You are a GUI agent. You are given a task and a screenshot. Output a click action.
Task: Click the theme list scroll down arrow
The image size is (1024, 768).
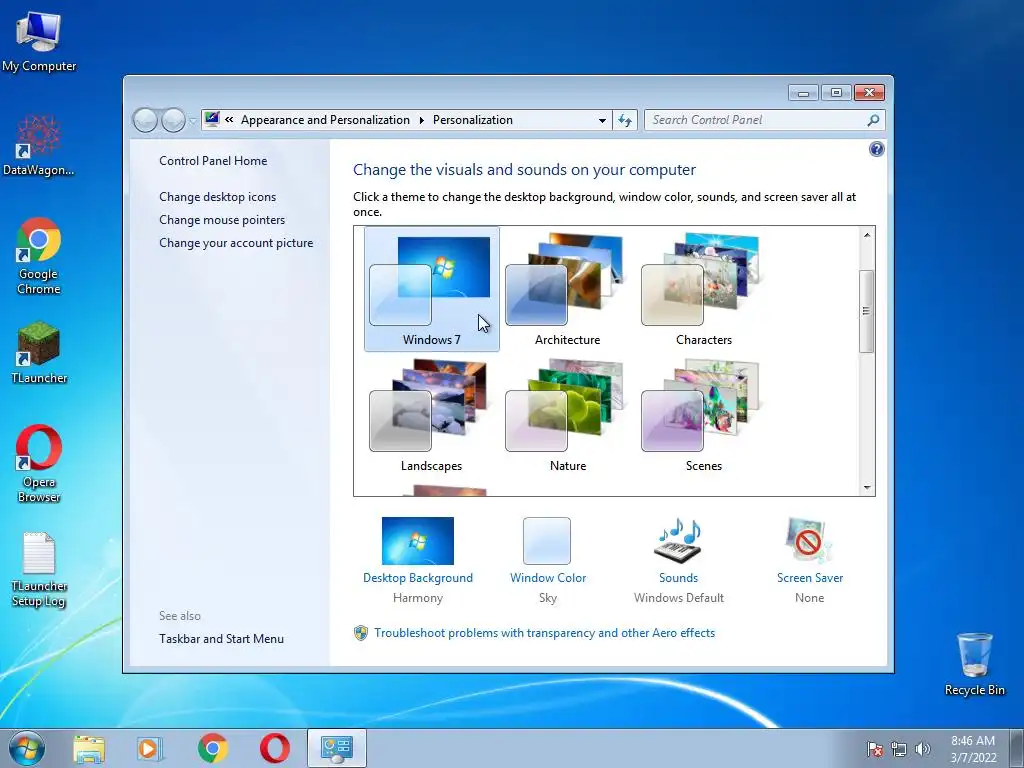867,487
